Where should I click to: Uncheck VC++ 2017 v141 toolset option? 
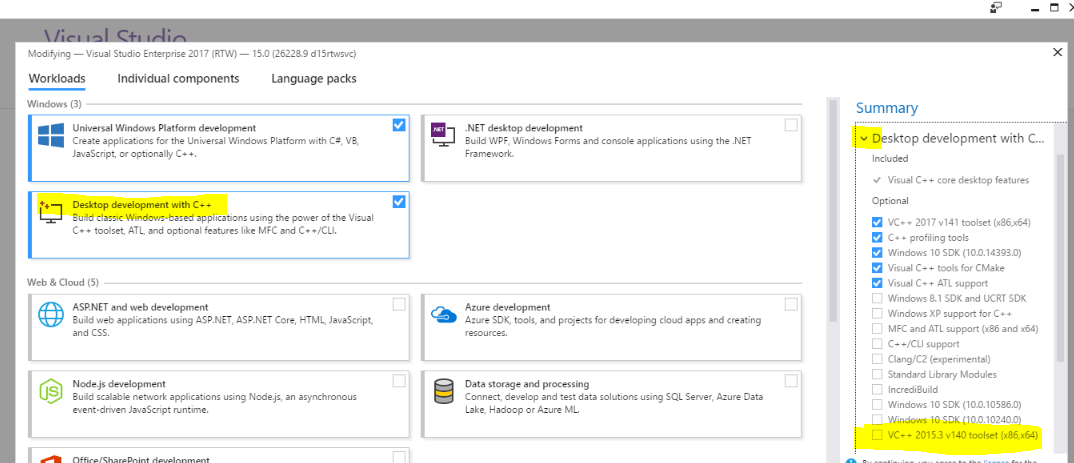pos(877,223)
